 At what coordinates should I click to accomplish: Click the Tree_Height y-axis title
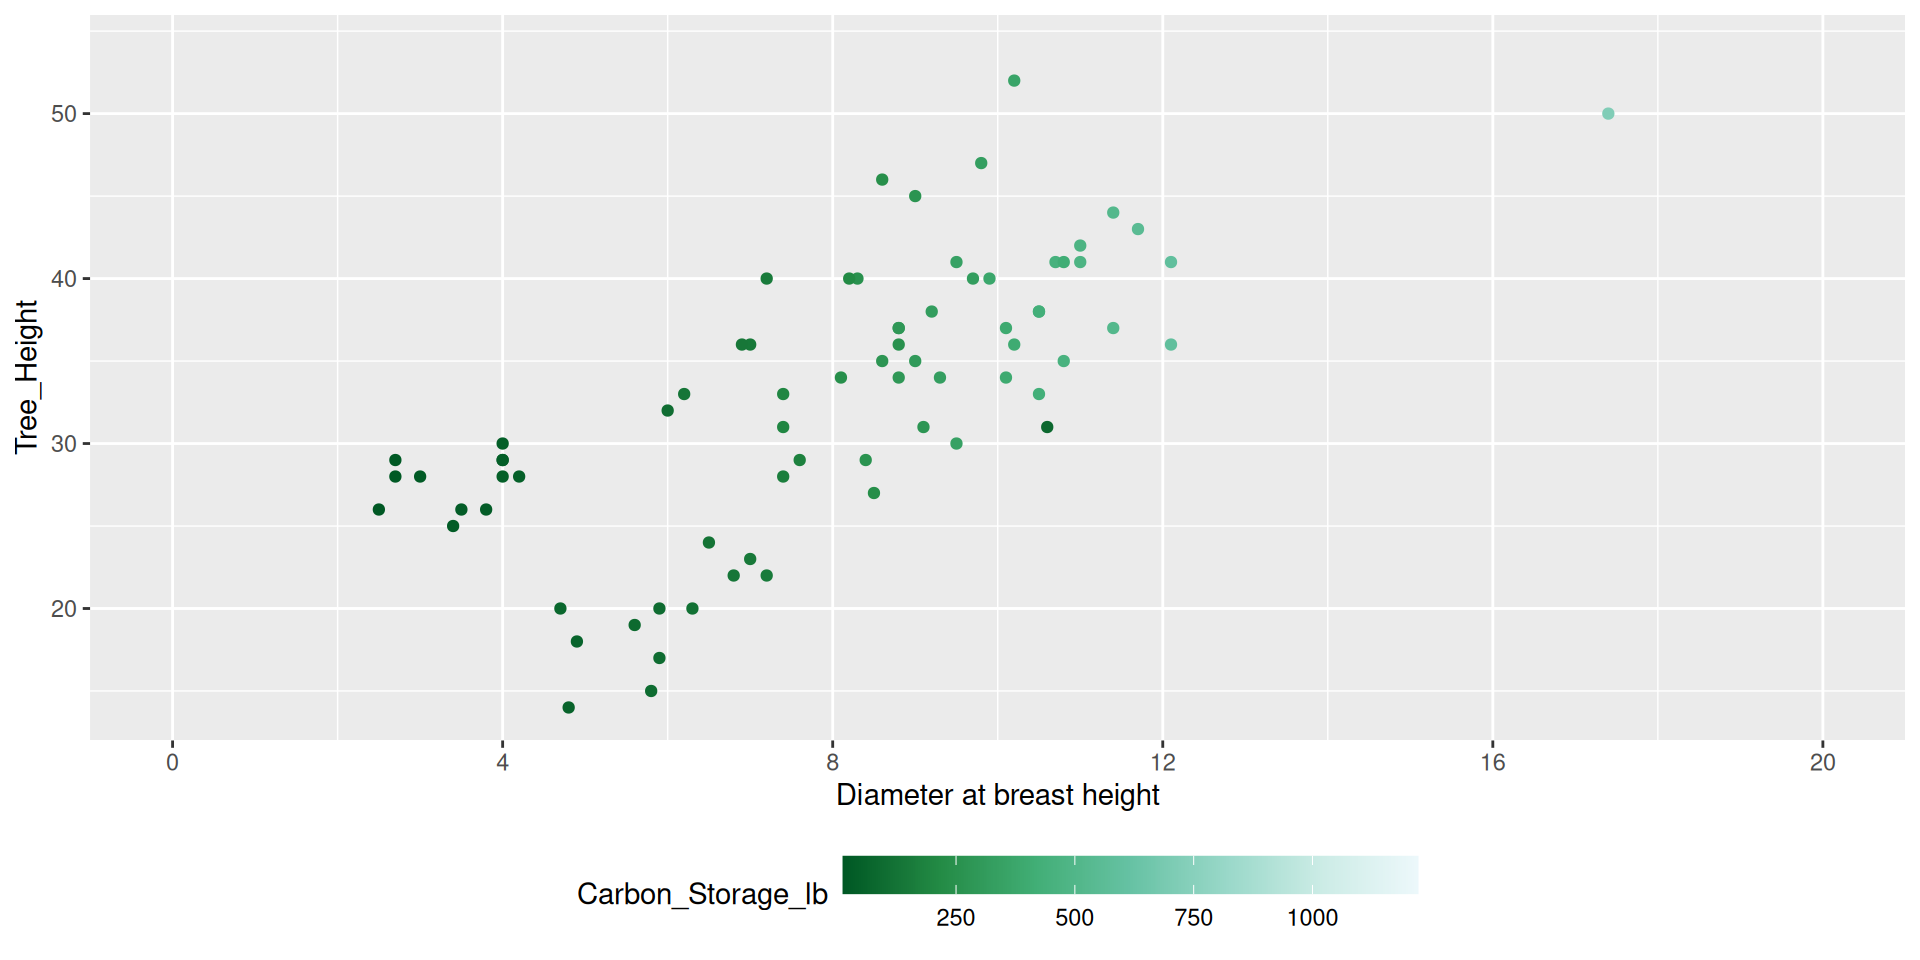[x=26, y=377]
